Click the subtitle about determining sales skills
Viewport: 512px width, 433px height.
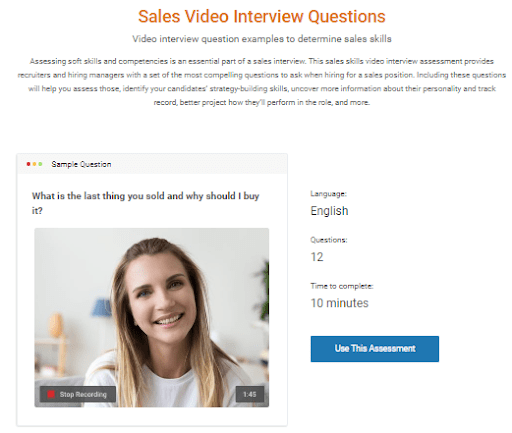pyautogui.click(x=262, y=39)
